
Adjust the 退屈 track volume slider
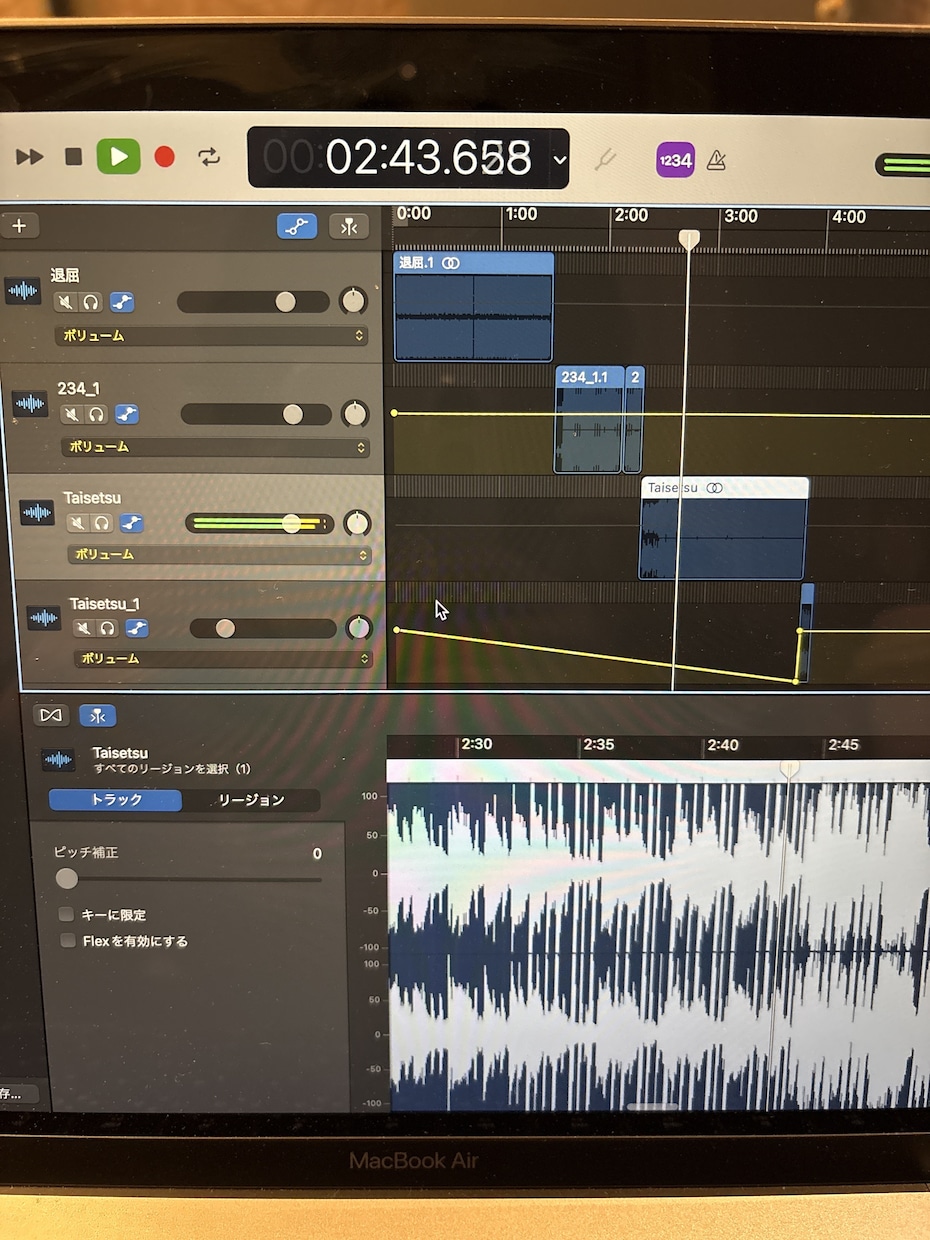(253, 301)
